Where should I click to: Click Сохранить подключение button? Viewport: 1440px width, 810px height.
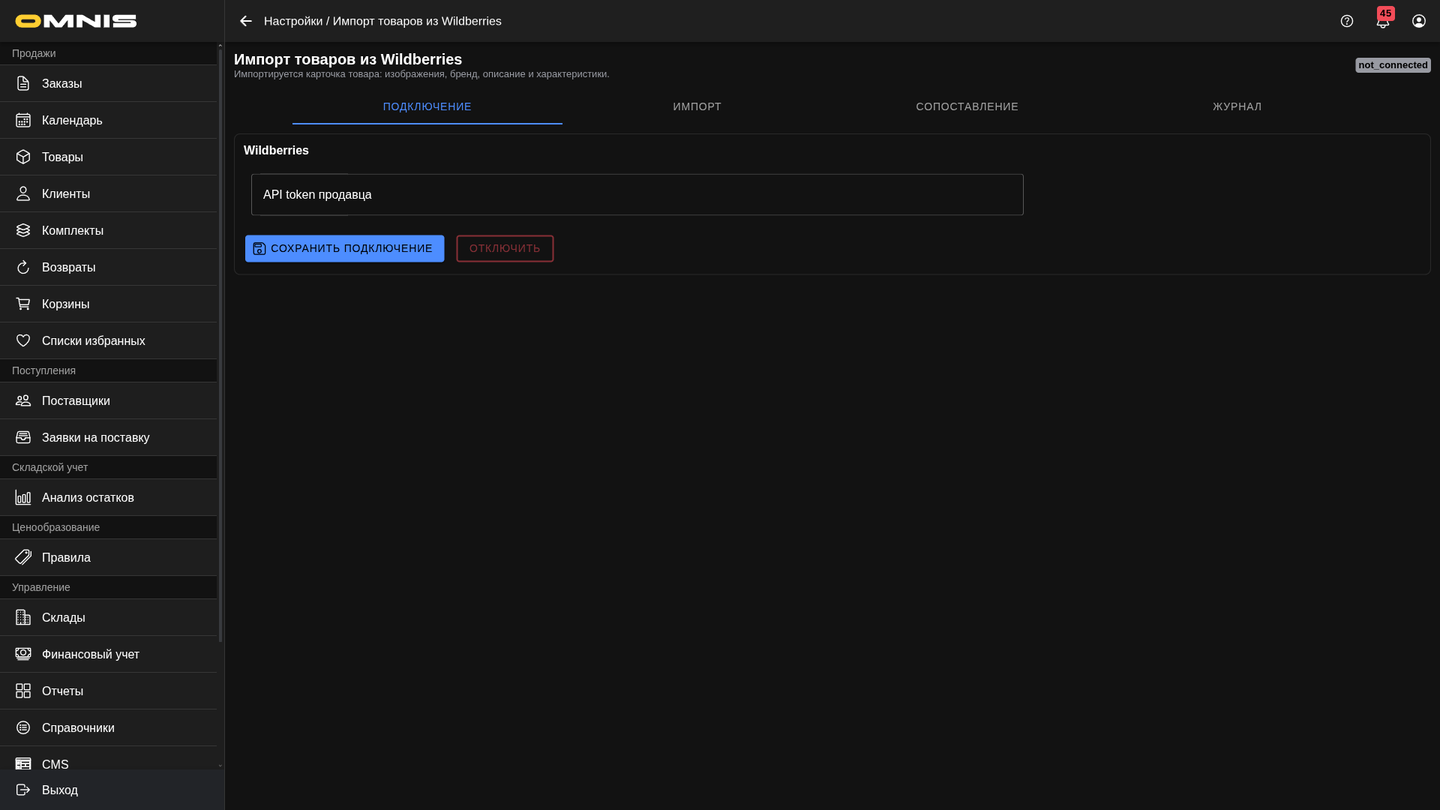(344, 248)
